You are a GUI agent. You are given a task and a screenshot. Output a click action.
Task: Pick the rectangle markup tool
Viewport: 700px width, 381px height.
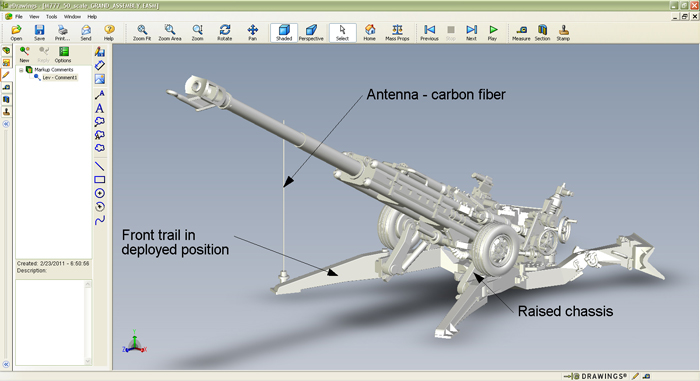click(x=100, y=180)
